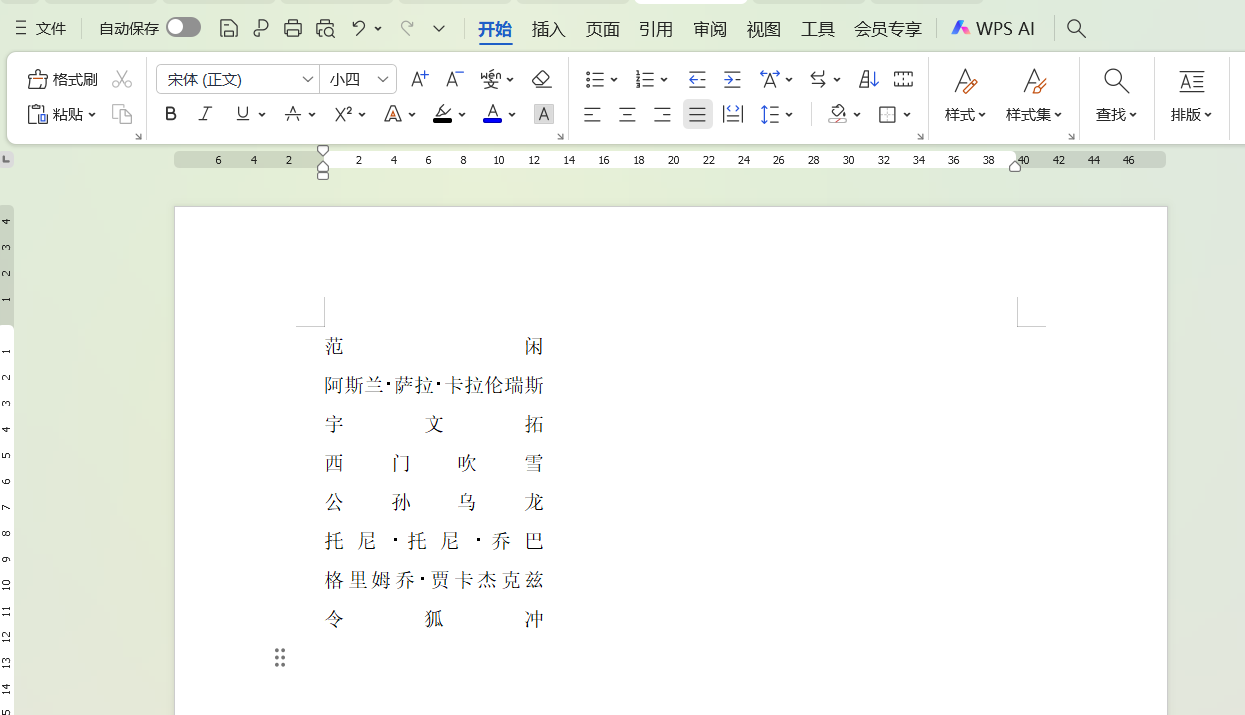Viewport: 1245px width, 715px height.
Task: Click the center align icon
Action: pyautogui.click(x=627, y=115)
